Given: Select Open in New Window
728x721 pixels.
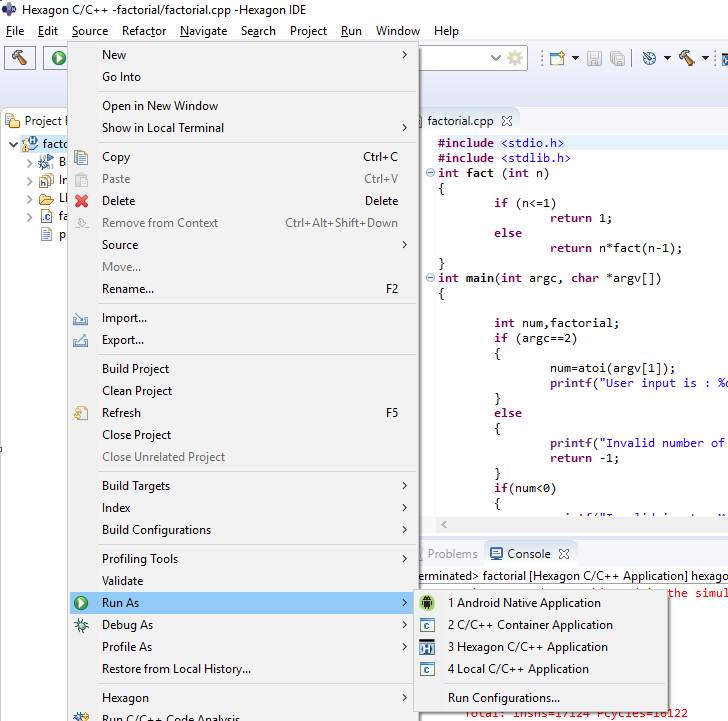Looking at the screenshot, I should coord(244,106).
